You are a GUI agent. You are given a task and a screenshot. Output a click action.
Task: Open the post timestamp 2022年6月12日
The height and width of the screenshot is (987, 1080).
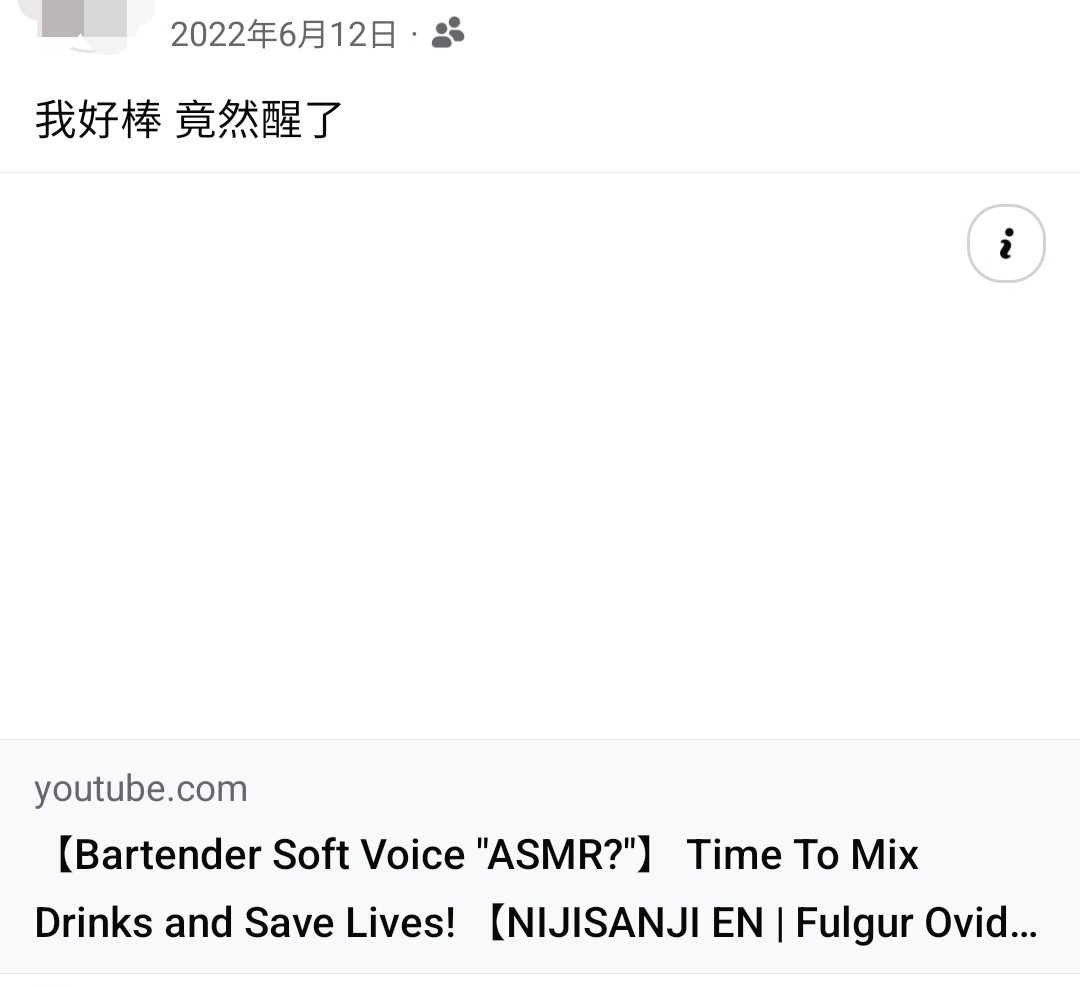click(x=283, y=34)
